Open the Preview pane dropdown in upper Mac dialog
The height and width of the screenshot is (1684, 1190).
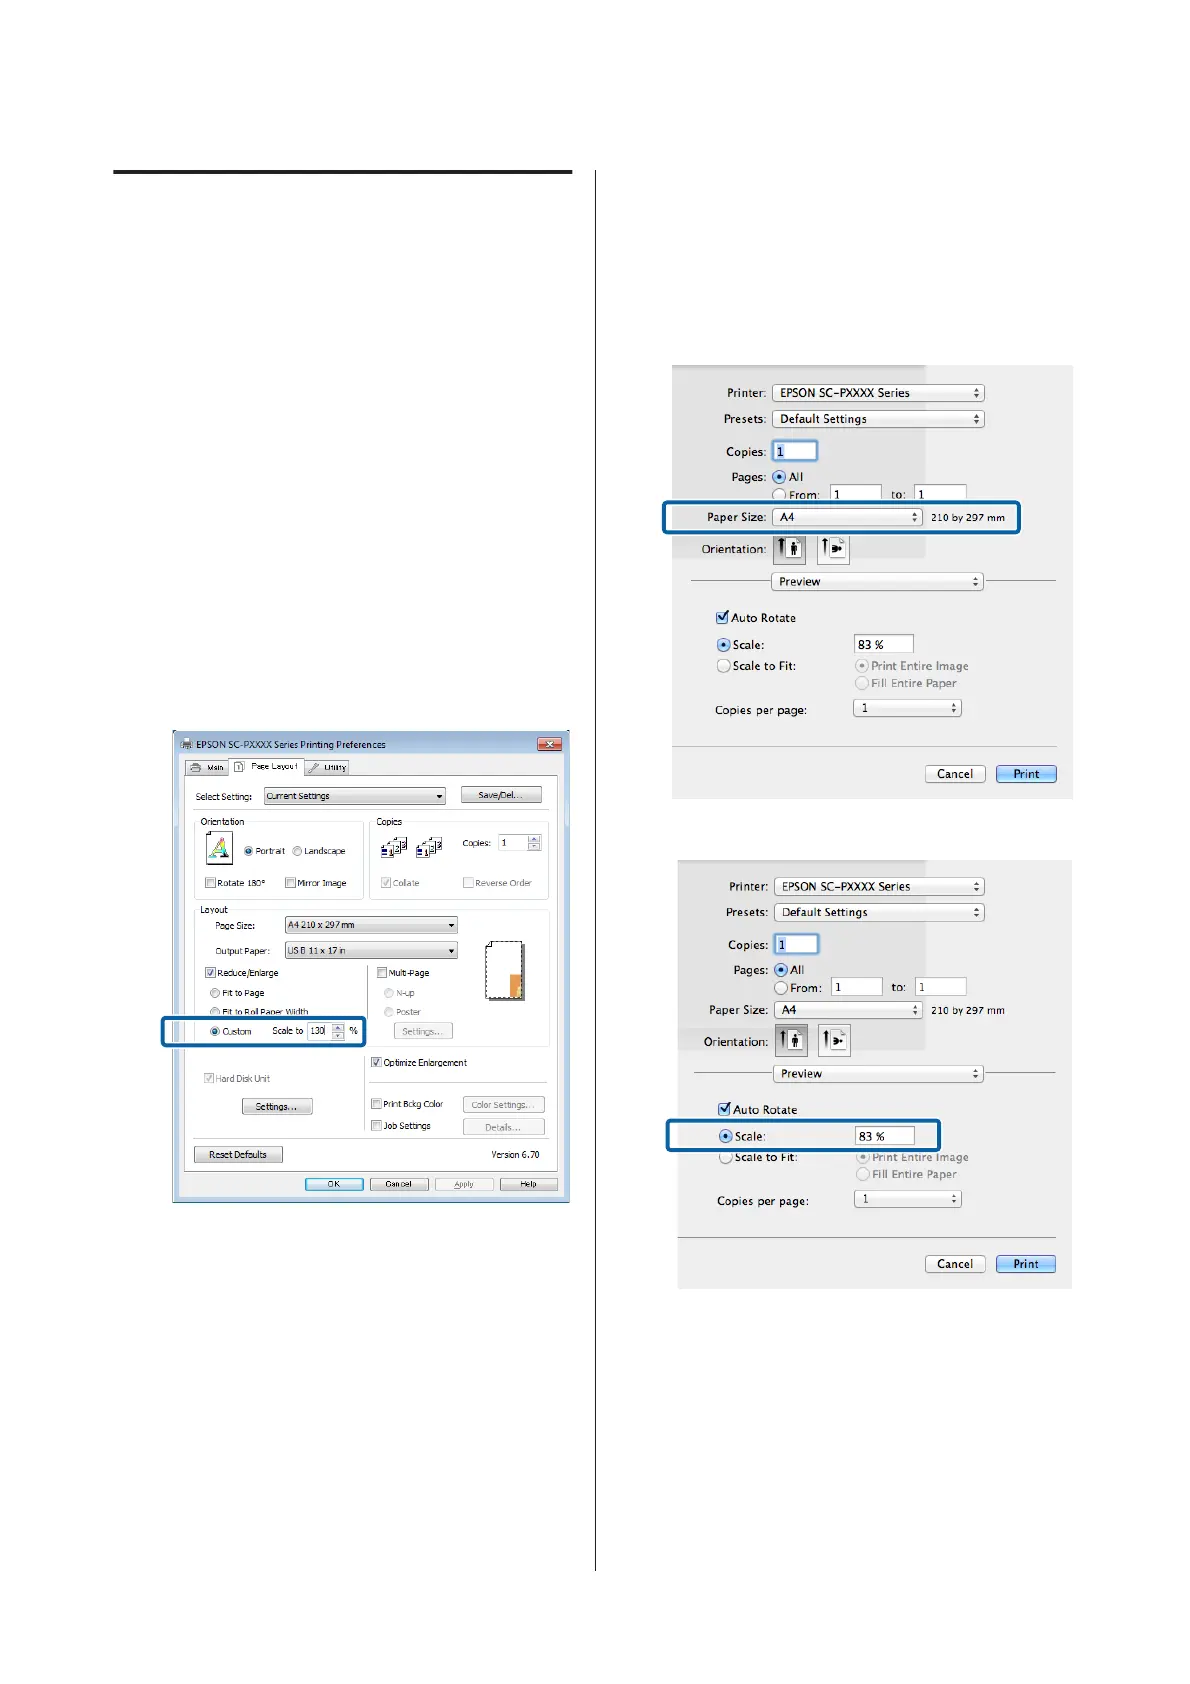click(x=877, y=581)
